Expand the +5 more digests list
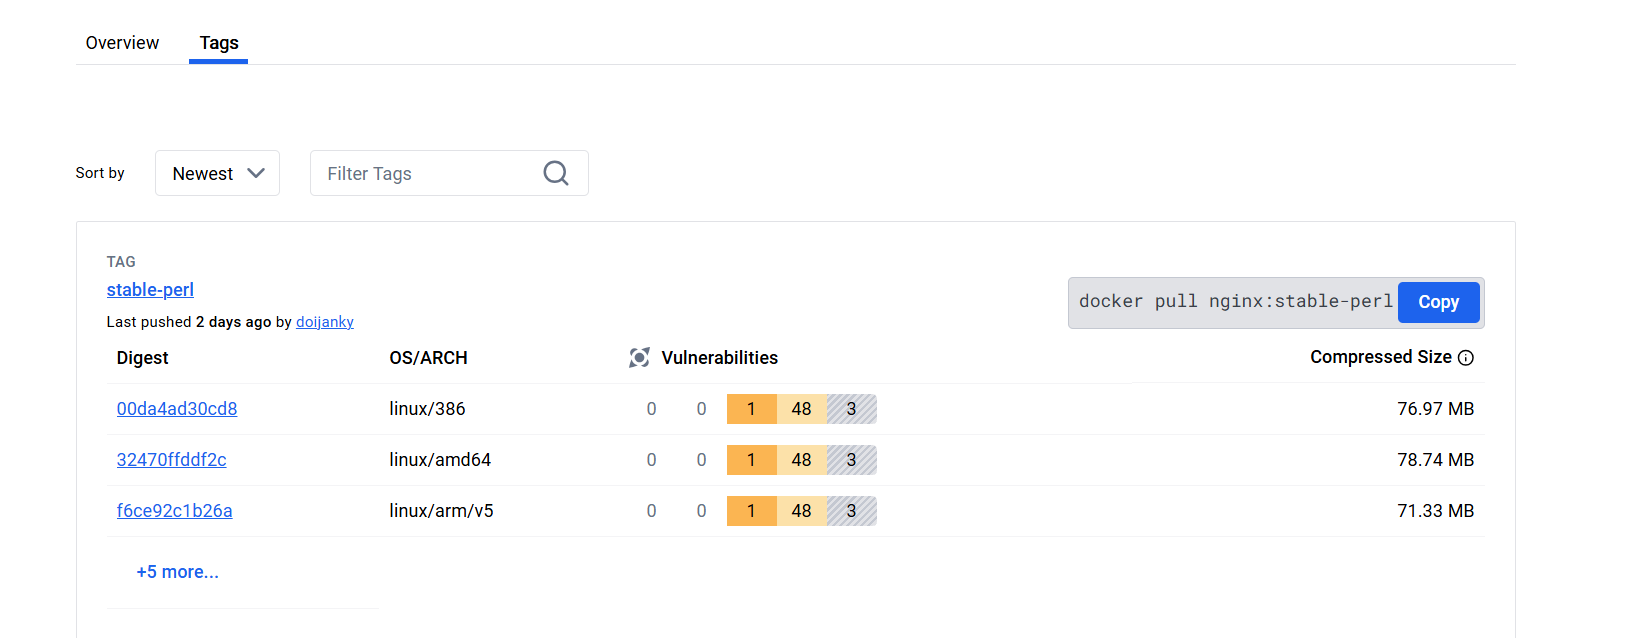Screen dimensions: 1626x638 tap(178, 572)
